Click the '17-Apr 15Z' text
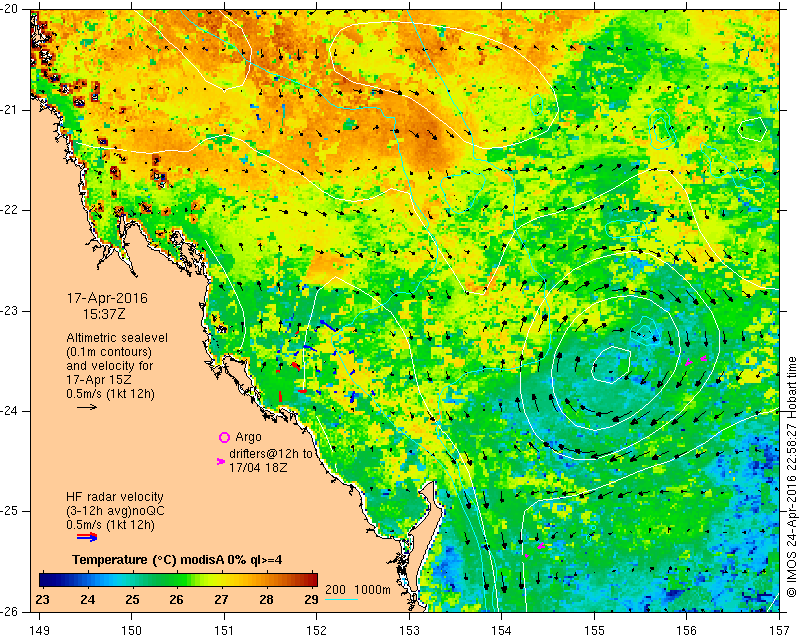This screenshot has width=800, height=640. (x=98, y=380)
